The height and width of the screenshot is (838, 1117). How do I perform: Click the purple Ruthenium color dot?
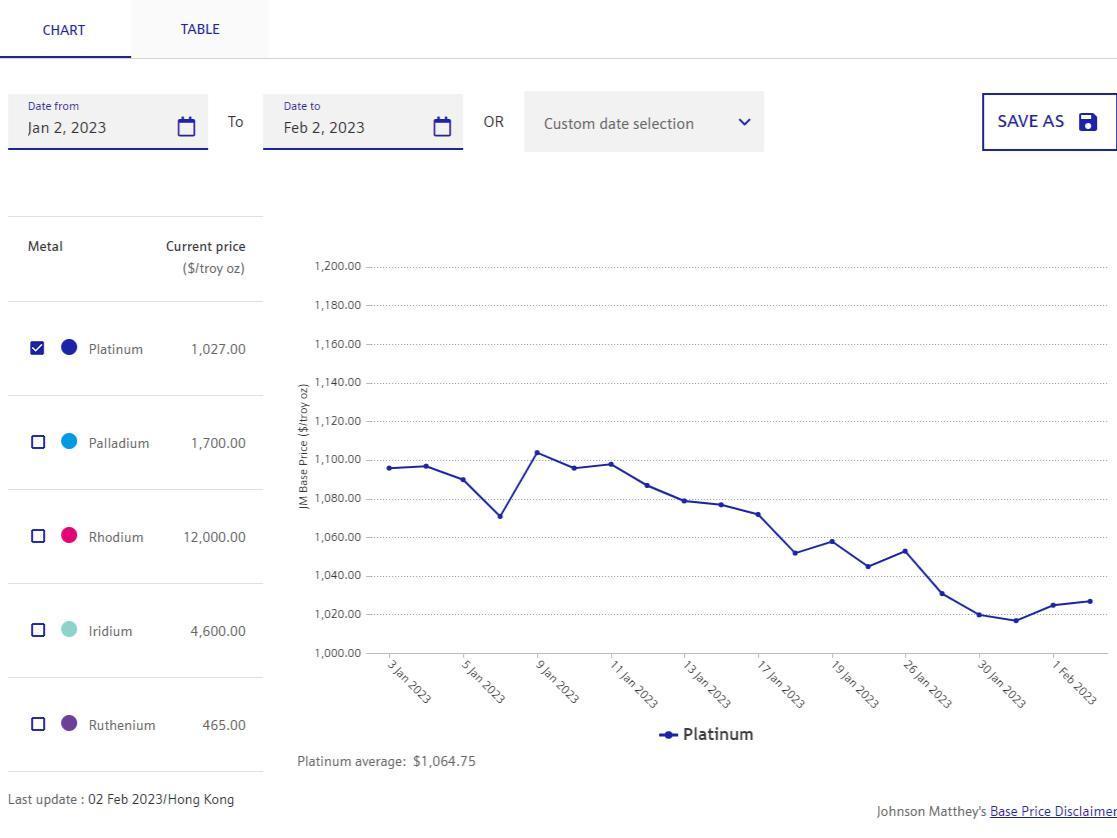[x=69, y=723]
